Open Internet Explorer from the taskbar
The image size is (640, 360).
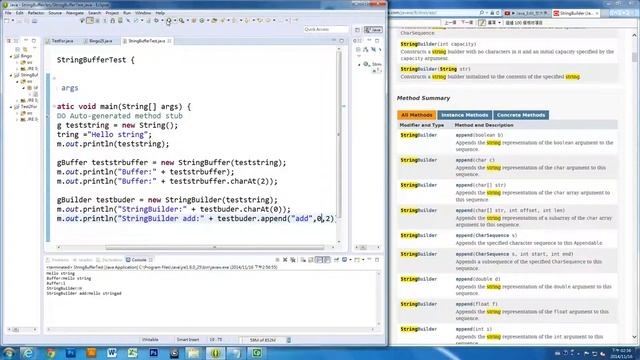[28, 353]
